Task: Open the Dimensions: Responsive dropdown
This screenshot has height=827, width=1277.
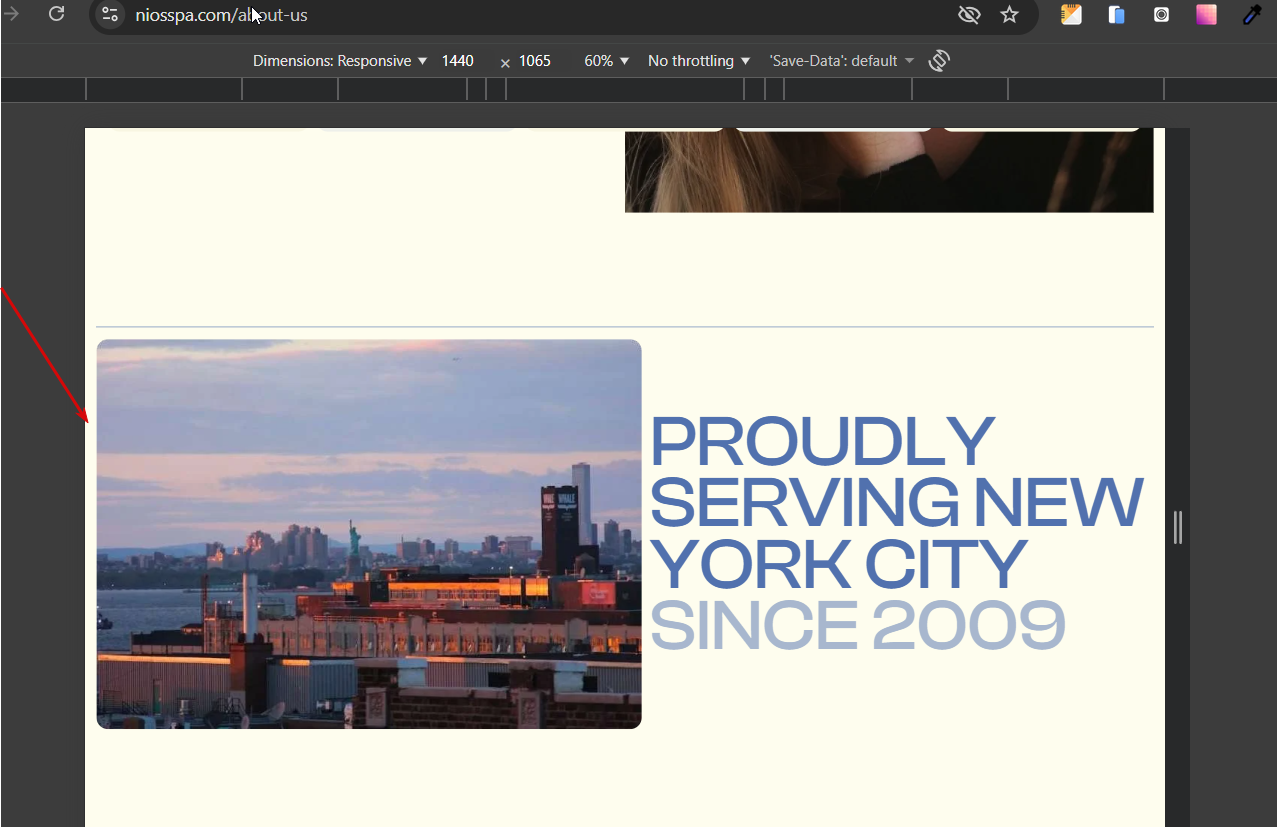Action: point(340,61)
